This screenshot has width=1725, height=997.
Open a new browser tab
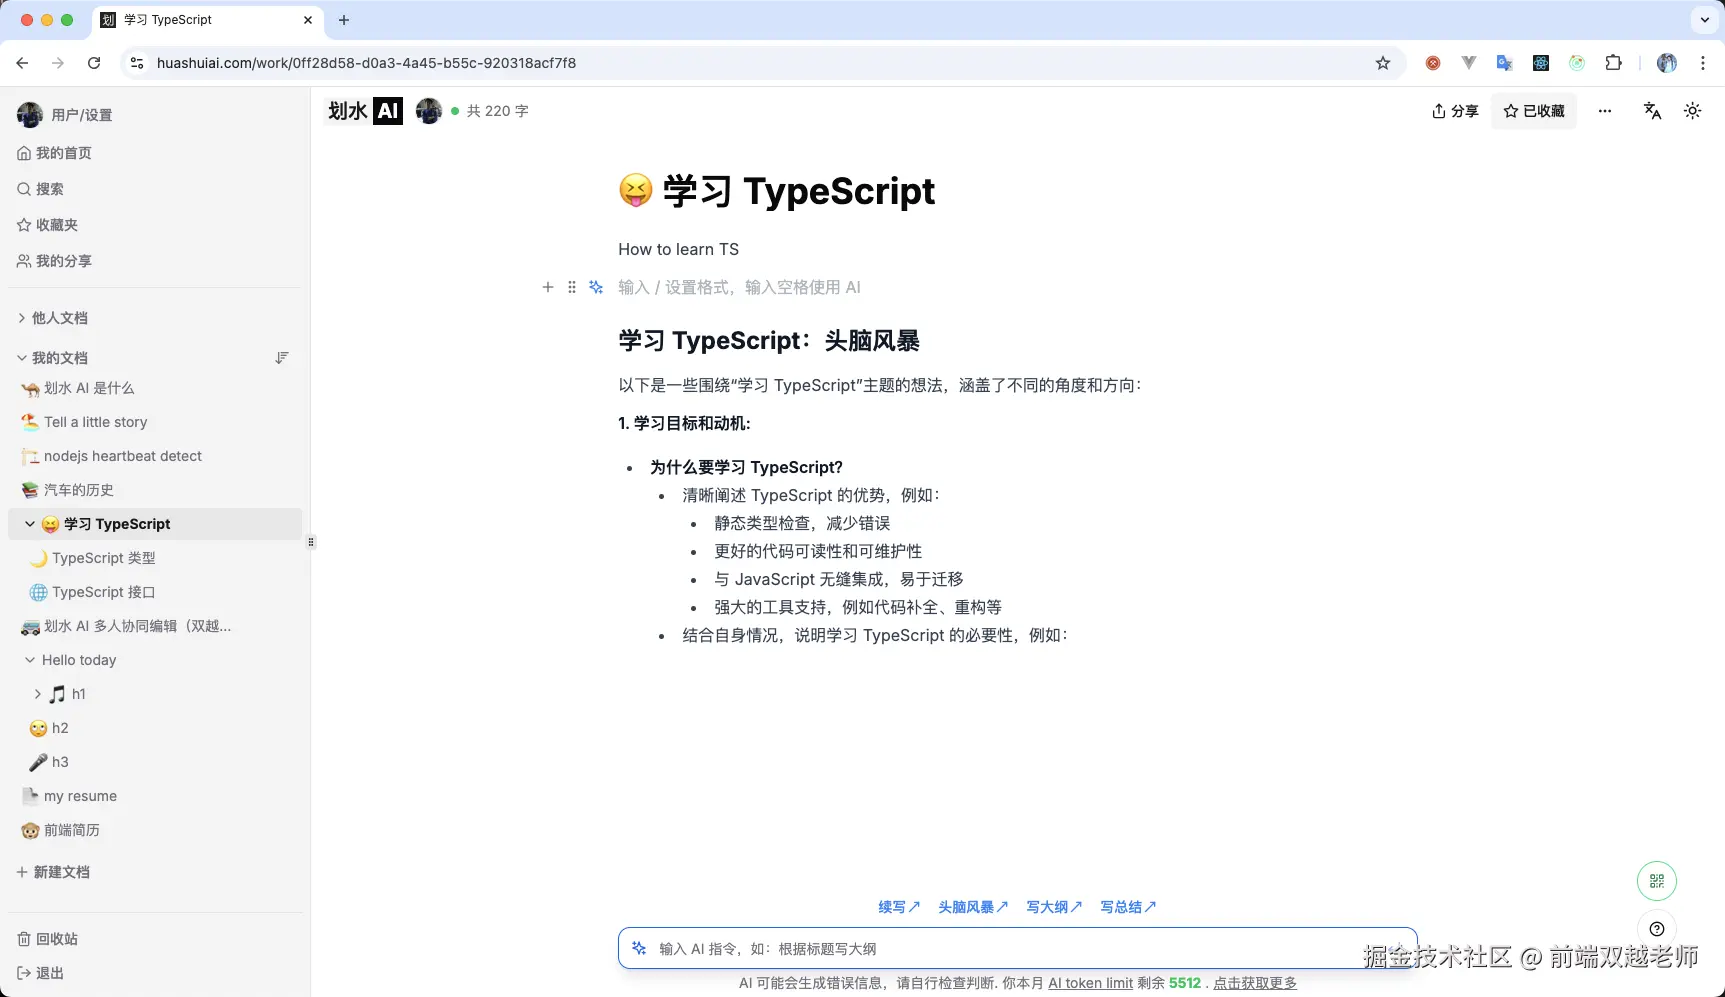click(x=344, y=20)
